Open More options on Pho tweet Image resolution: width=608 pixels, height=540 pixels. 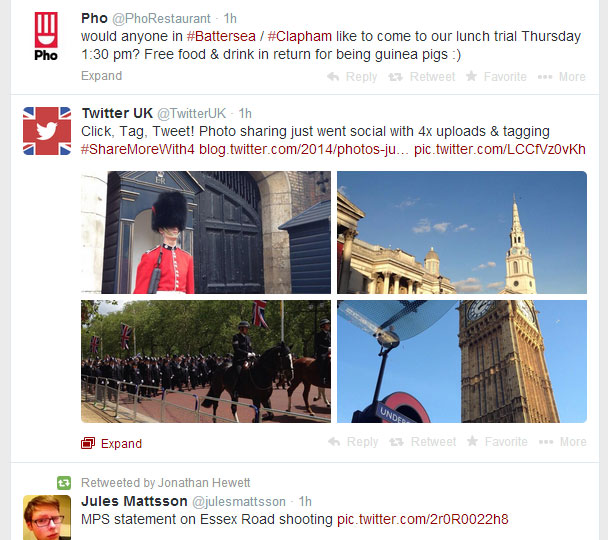coord(562,77)
